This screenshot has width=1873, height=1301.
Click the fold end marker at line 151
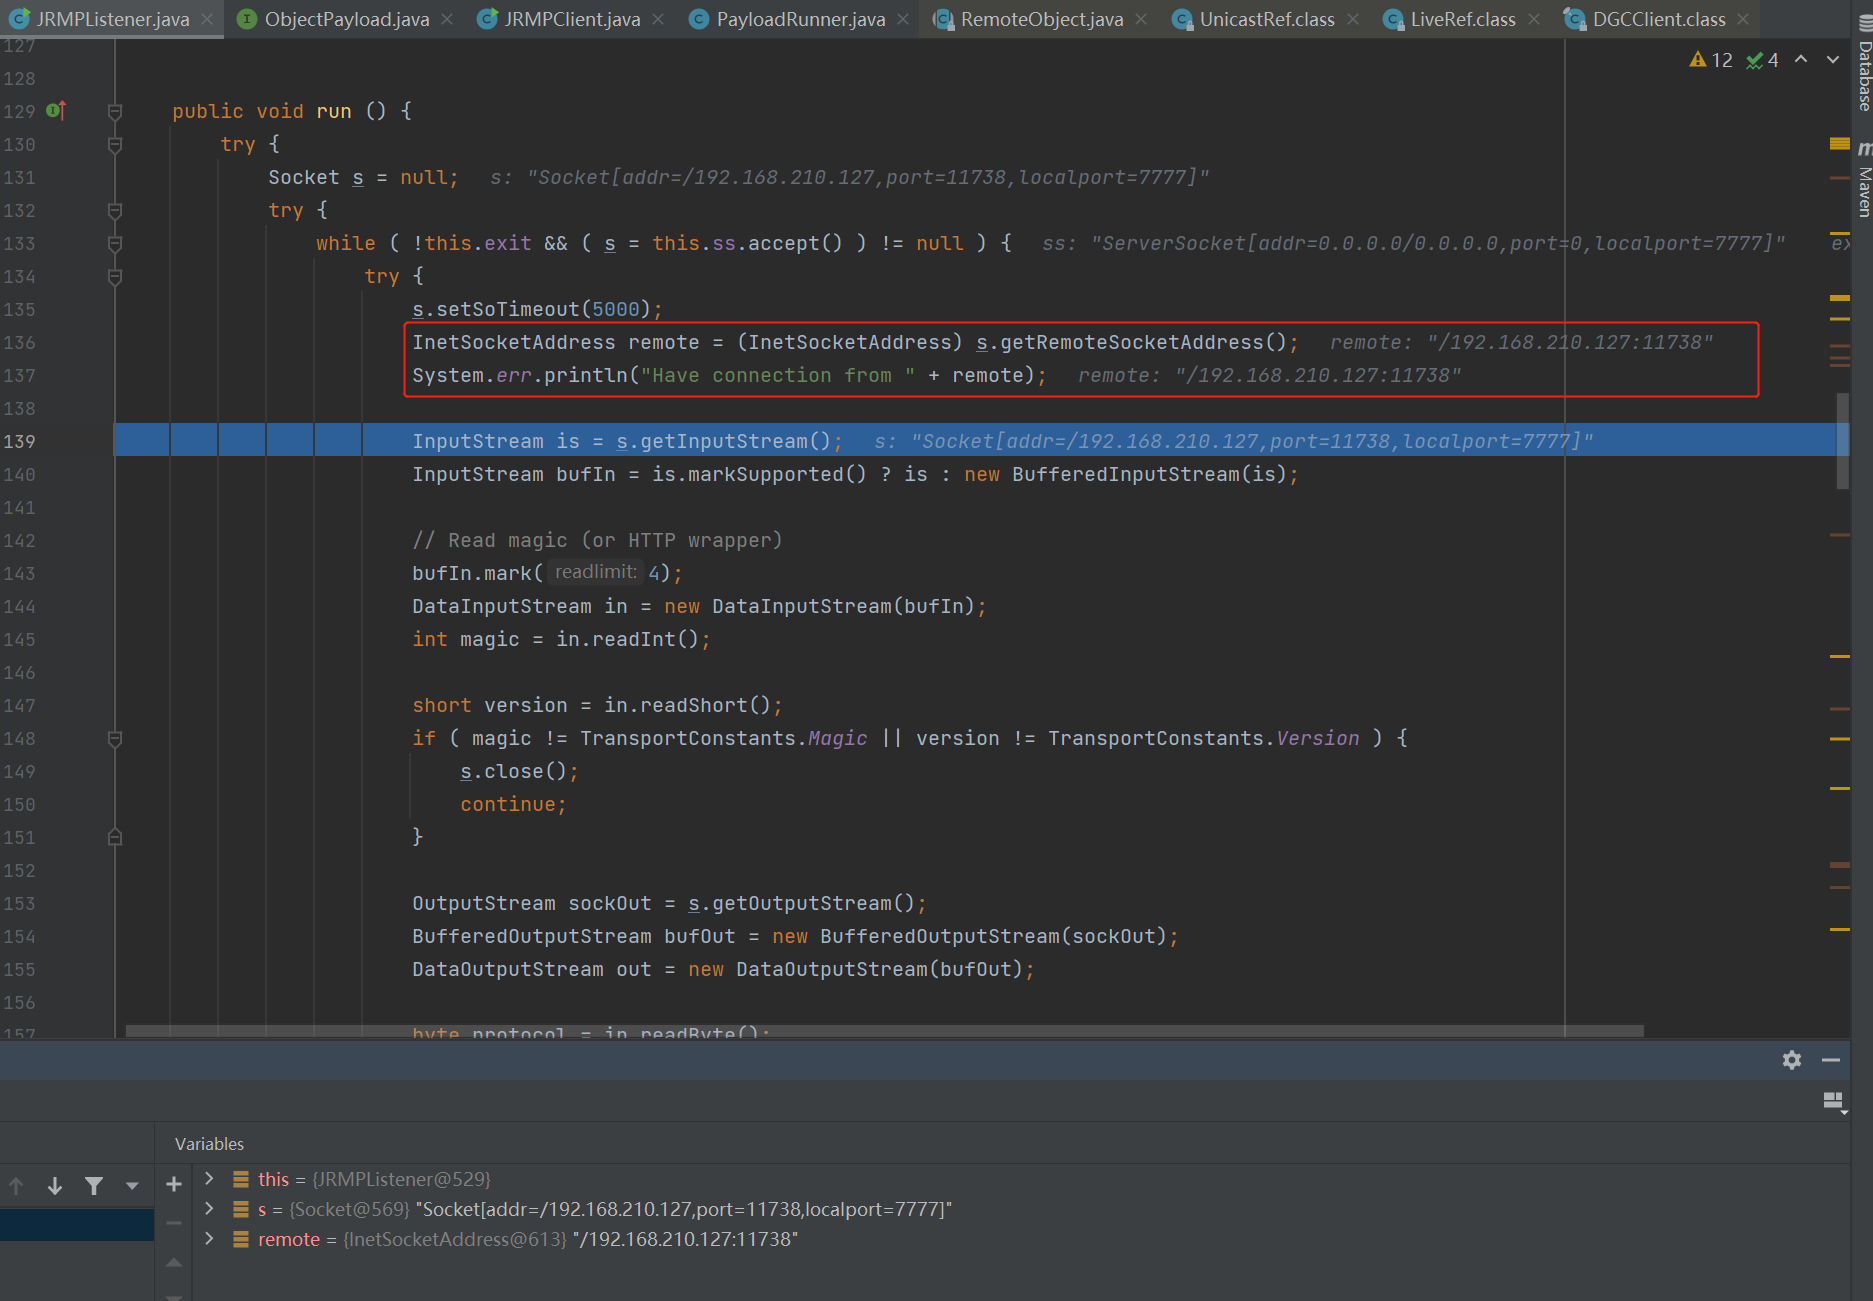115,837
